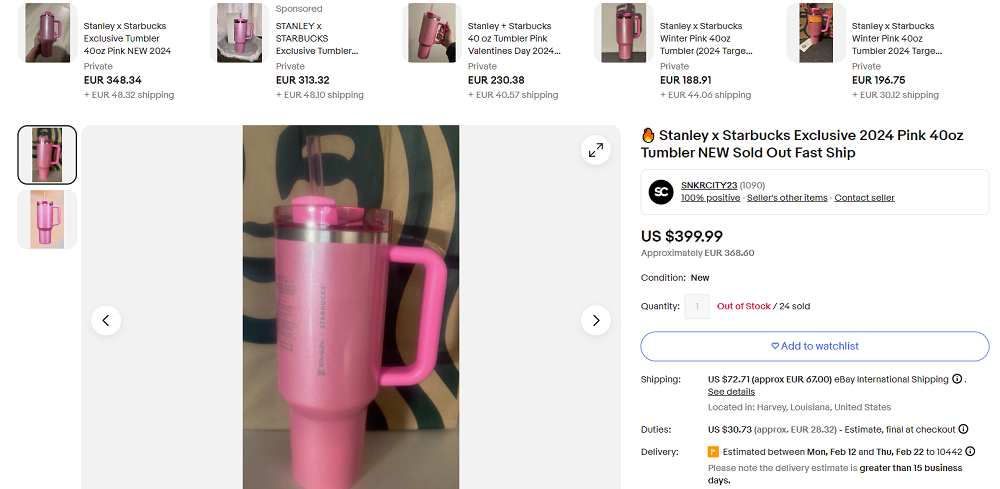The width and height of the screenshot is (1000, 489).
Task: Select the second tumbler thumbnail
Action: click(x=47, y=219)
